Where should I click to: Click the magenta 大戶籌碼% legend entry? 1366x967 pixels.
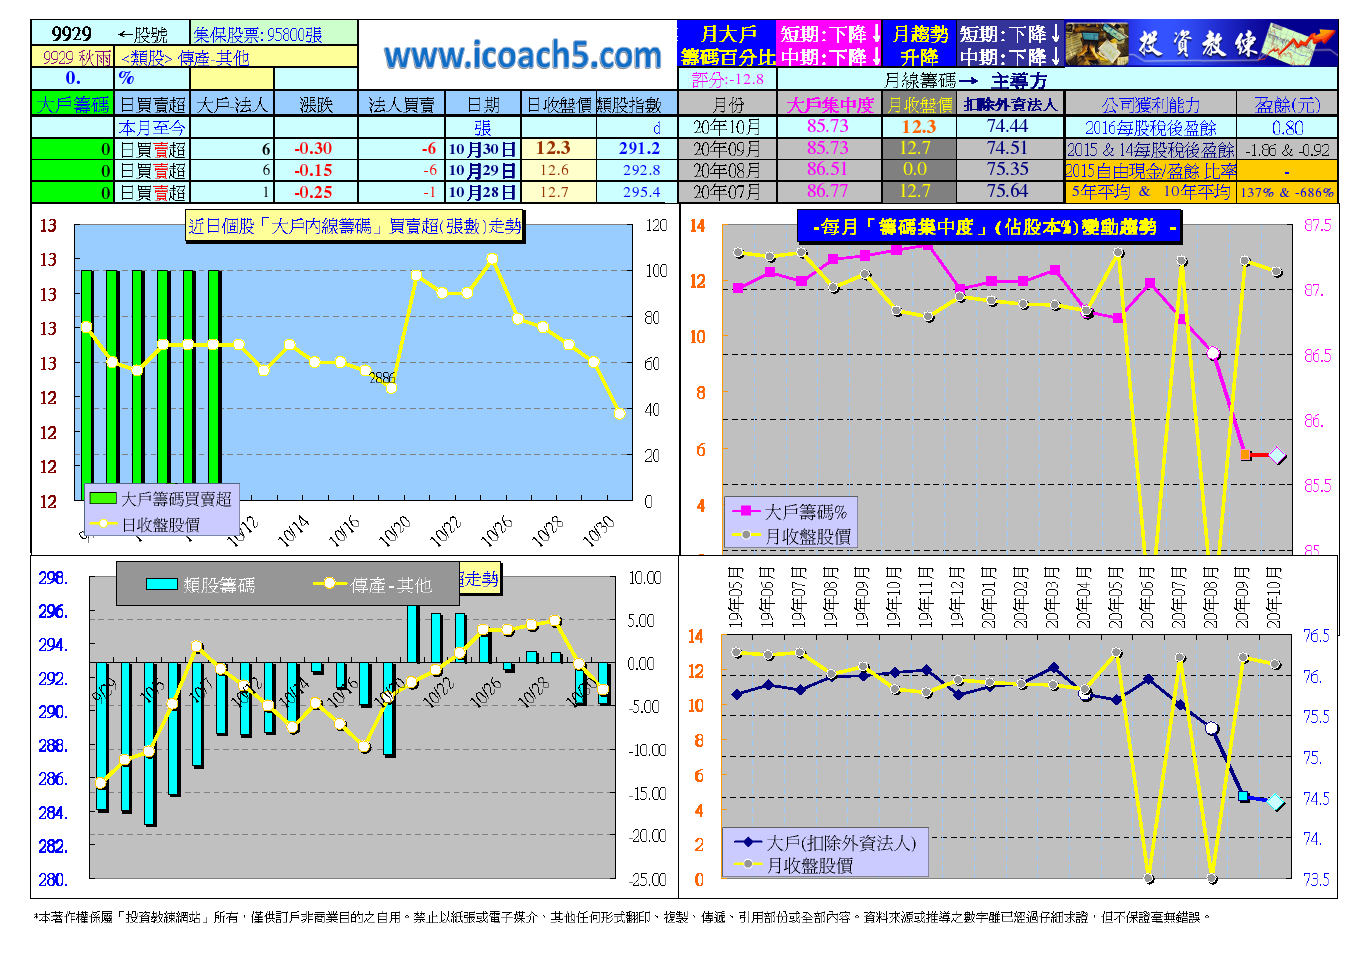(x=791, y=511)
